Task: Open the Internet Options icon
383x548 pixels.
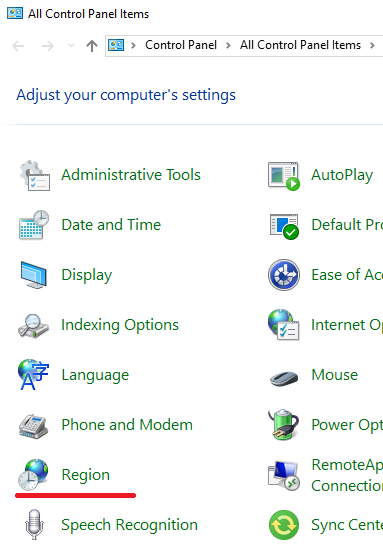Action: click(283, 325)
